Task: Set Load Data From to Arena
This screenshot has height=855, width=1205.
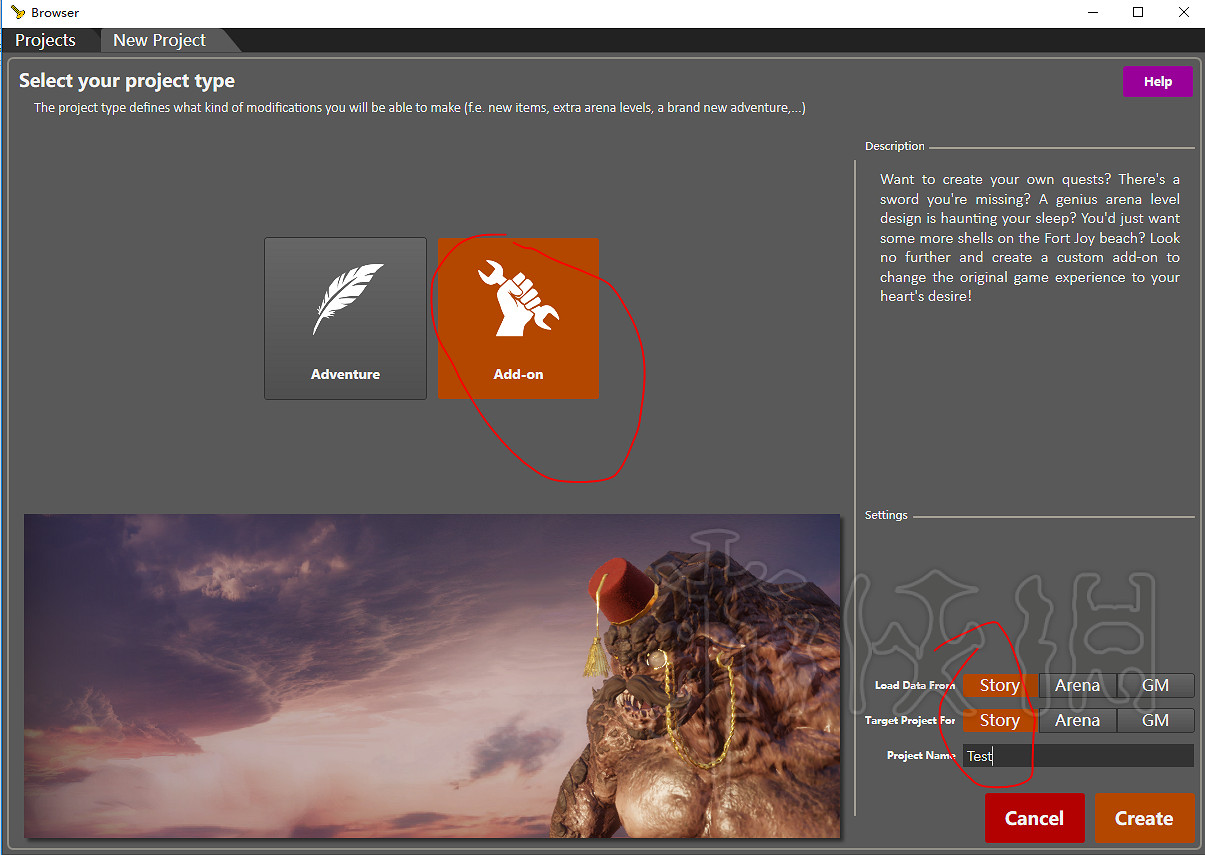Action: point(1077,685)
